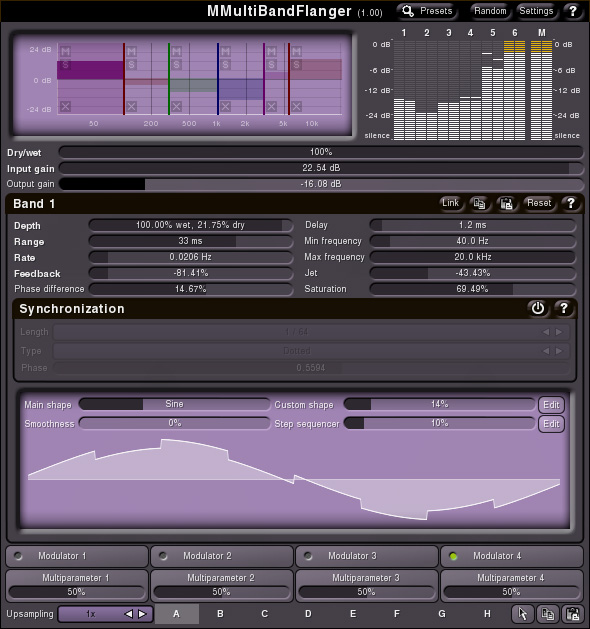The width and height of the screenshot is (590, 629).
Task: Open the Presets browser
Action: click(x=427, y=11)
